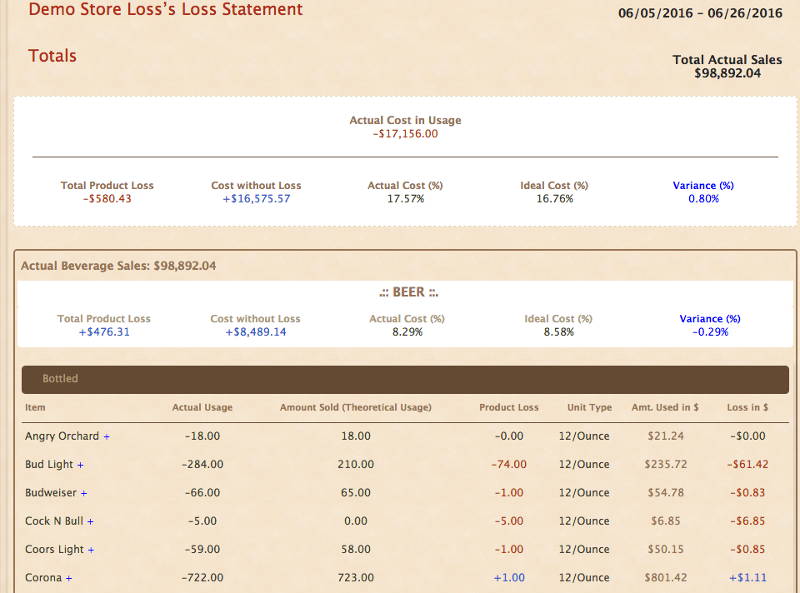Click BEER Cost without Loss +$8,489.14
800x593 pixels.
(256, 332)
